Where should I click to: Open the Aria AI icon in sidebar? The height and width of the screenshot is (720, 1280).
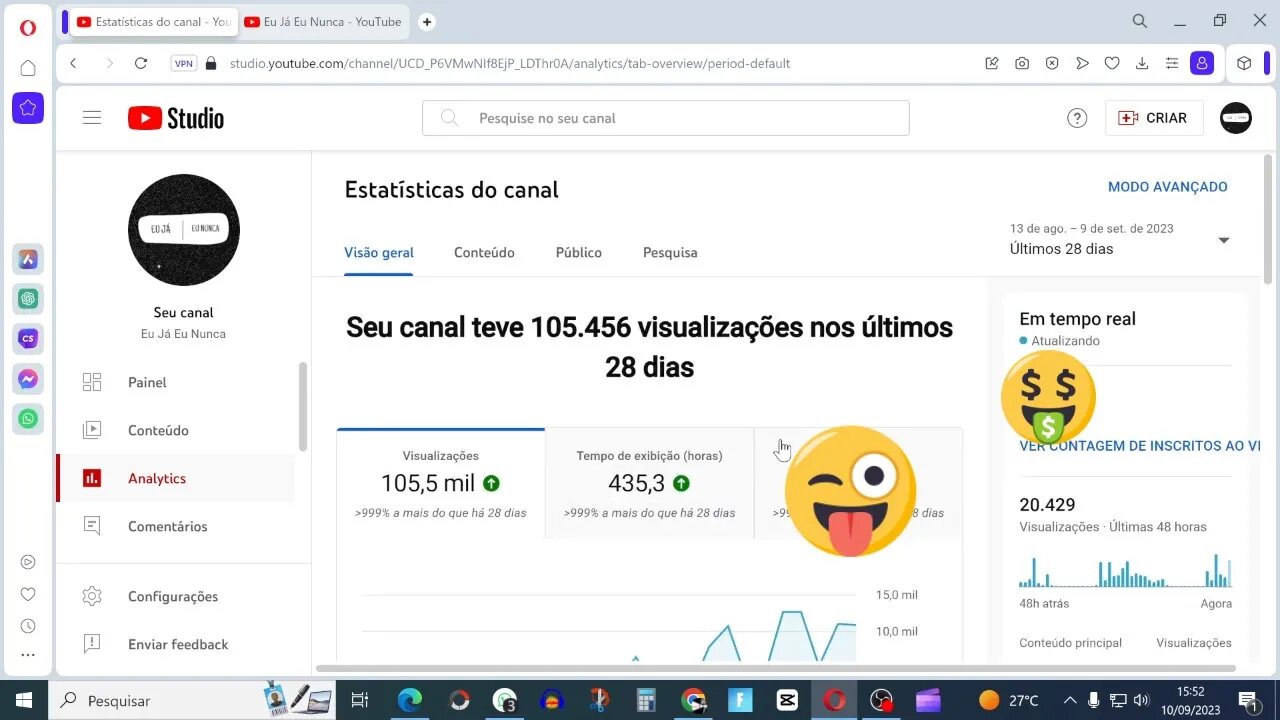coord(28,259)
